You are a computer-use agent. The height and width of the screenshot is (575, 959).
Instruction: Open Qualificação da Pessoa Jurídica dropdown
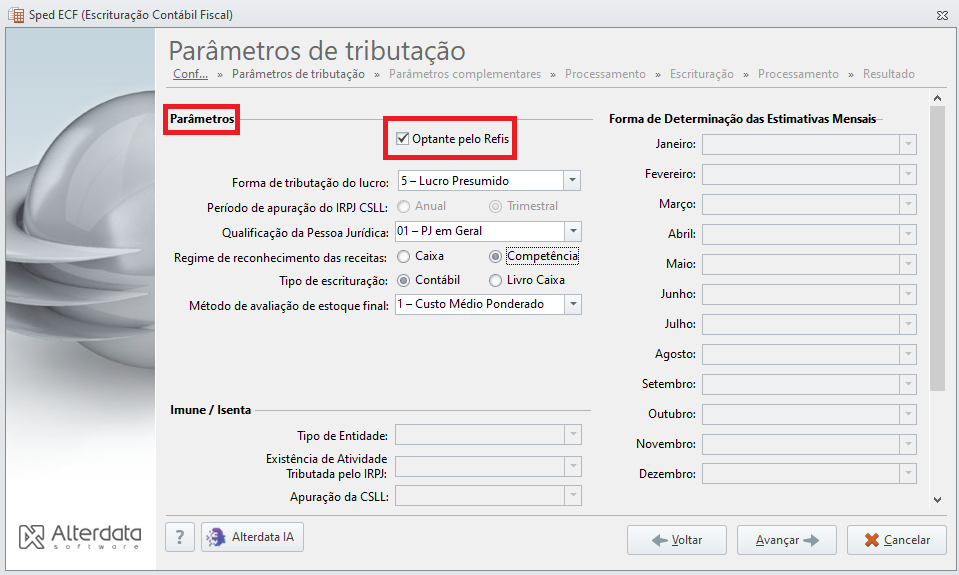tap(573, 231)
